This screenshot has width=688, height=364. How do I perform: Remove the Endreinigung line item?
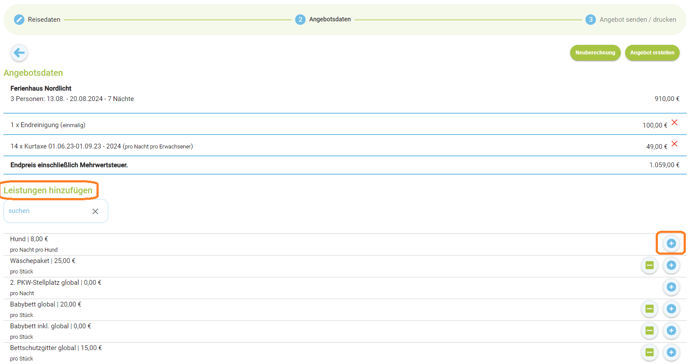(x=674, y=122)
